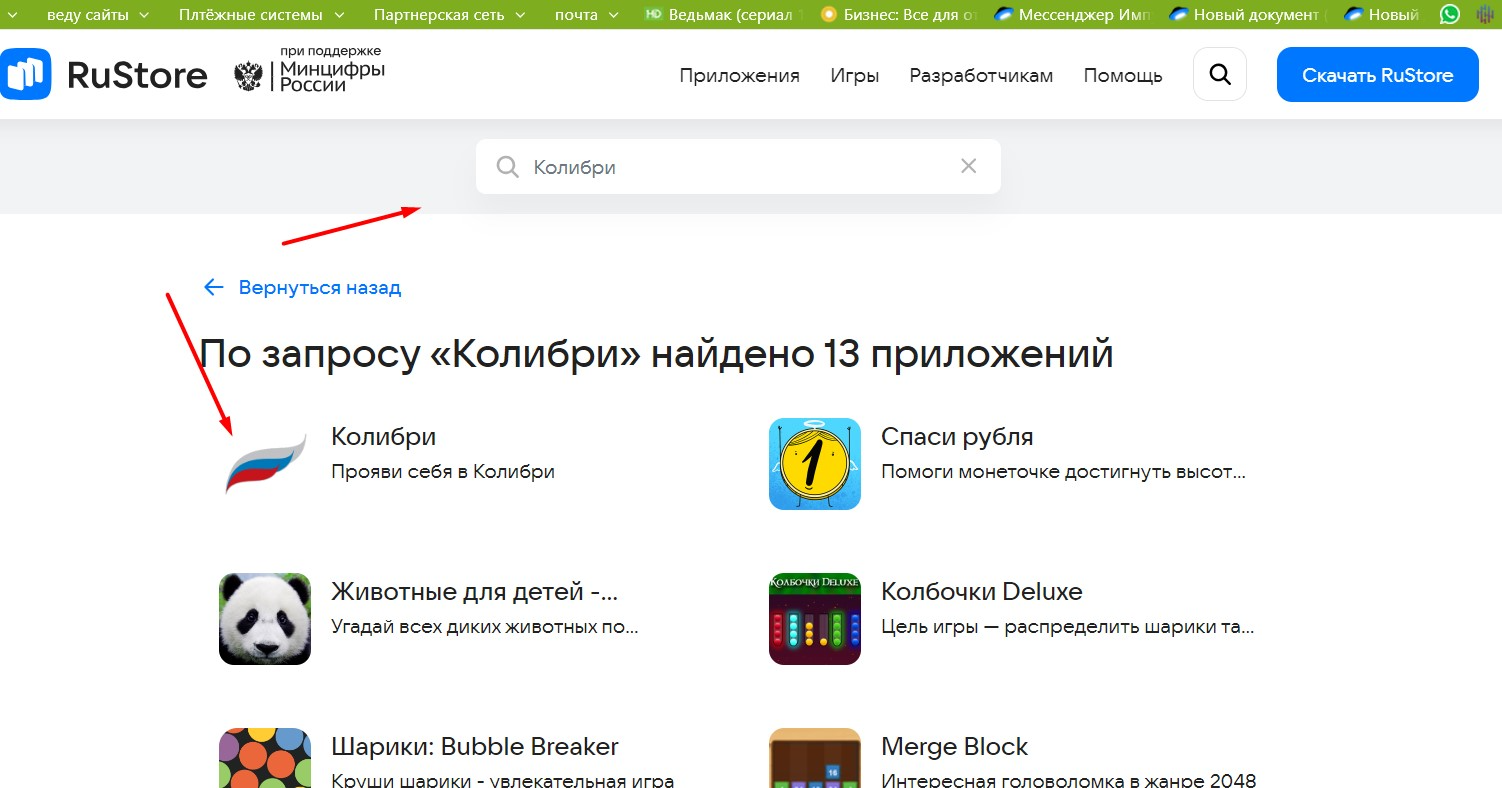
Task: Click the WhatsApp bookmark icon
Action: tap(1450, 14)
